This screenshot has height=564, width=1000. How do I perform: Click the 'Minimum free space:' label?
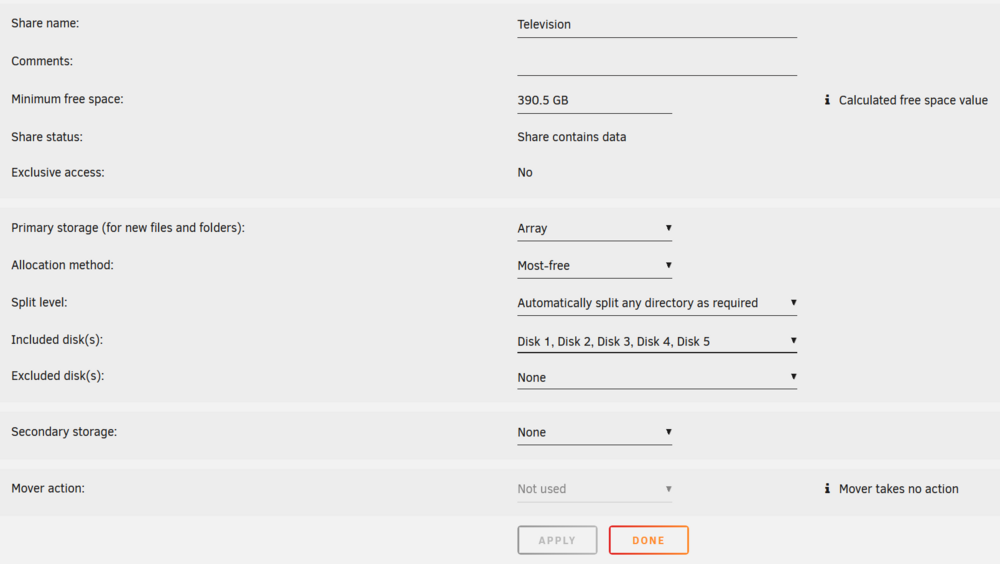pos(67,99)
